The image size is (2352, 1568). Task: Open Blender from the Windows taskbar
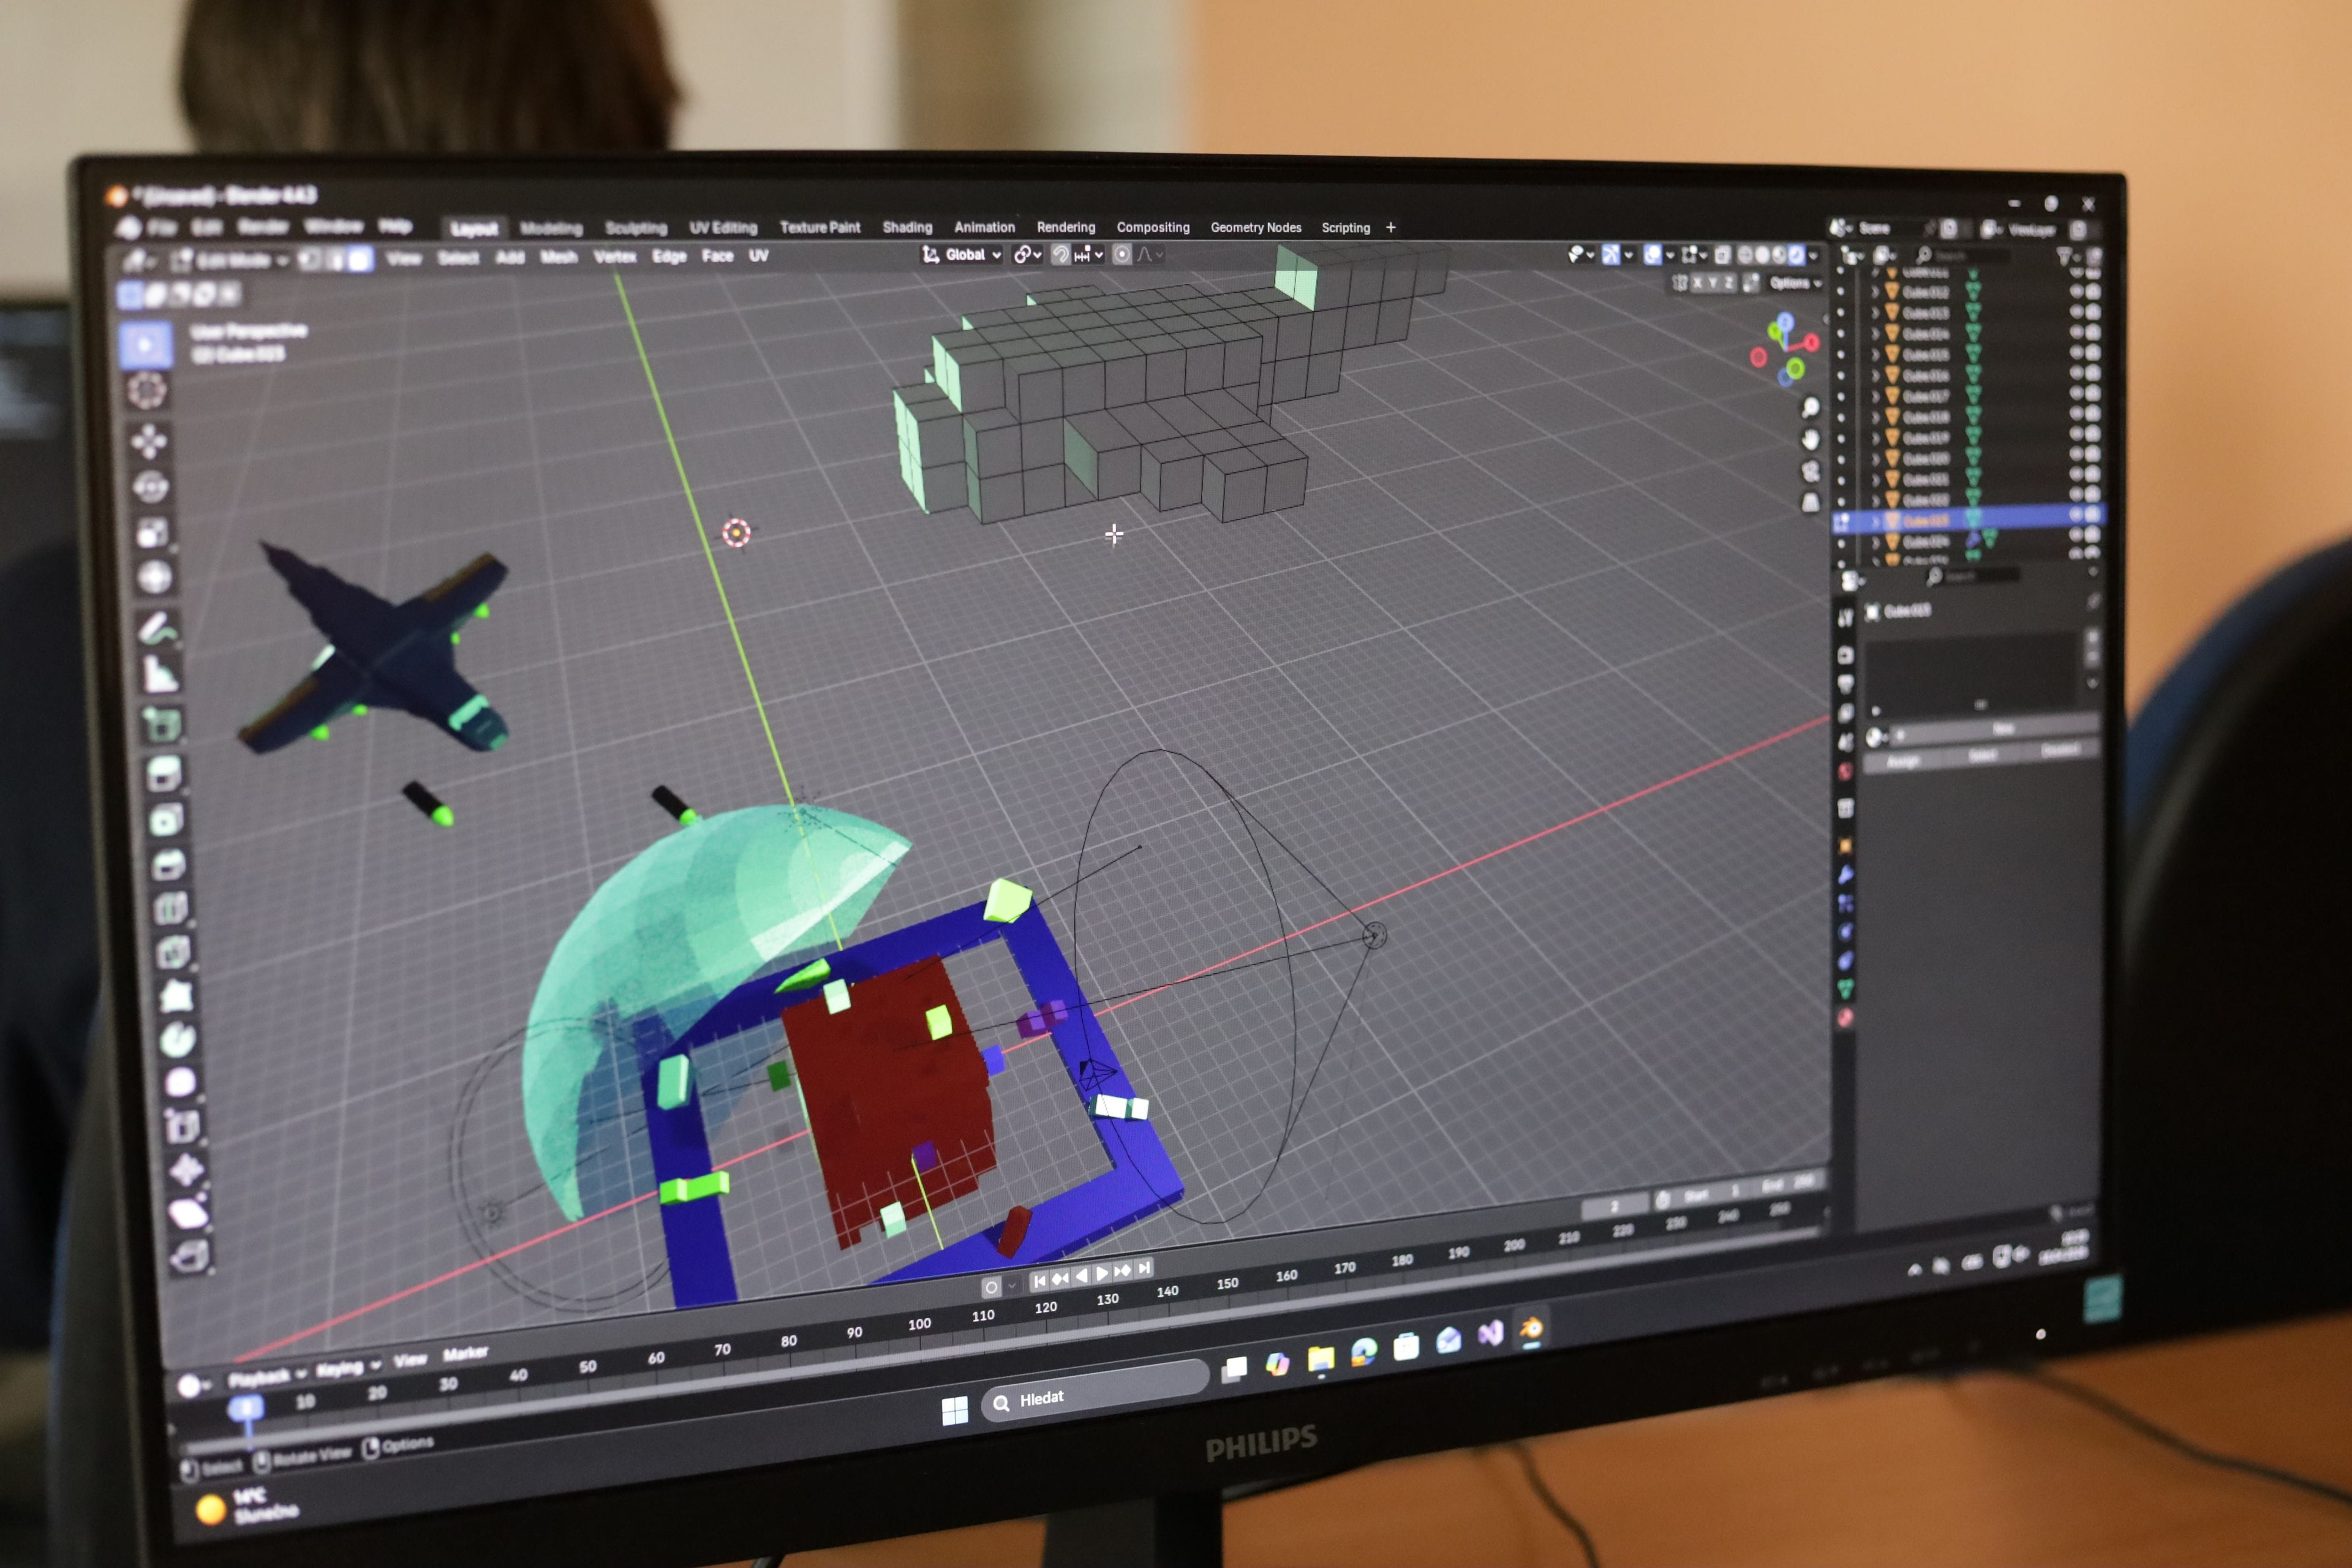pyautogui.click(x=1531, y=1329)
